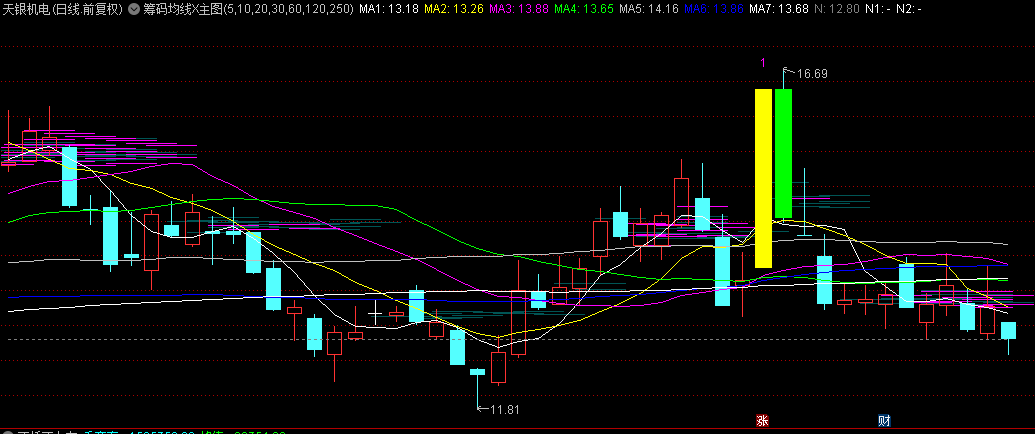Click the magenta MA3: 13.88 label
The height and width of the screenshot is (434, 1035).
[x=521, y=9]
